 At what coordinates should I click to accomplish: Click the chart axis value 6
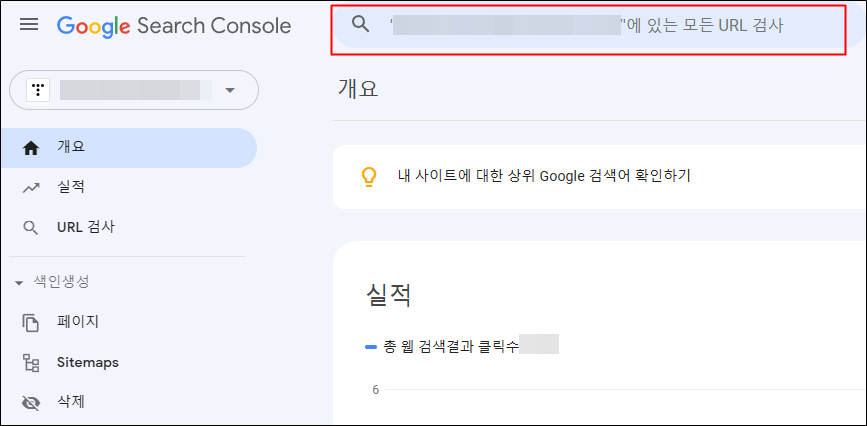(375, 389)
